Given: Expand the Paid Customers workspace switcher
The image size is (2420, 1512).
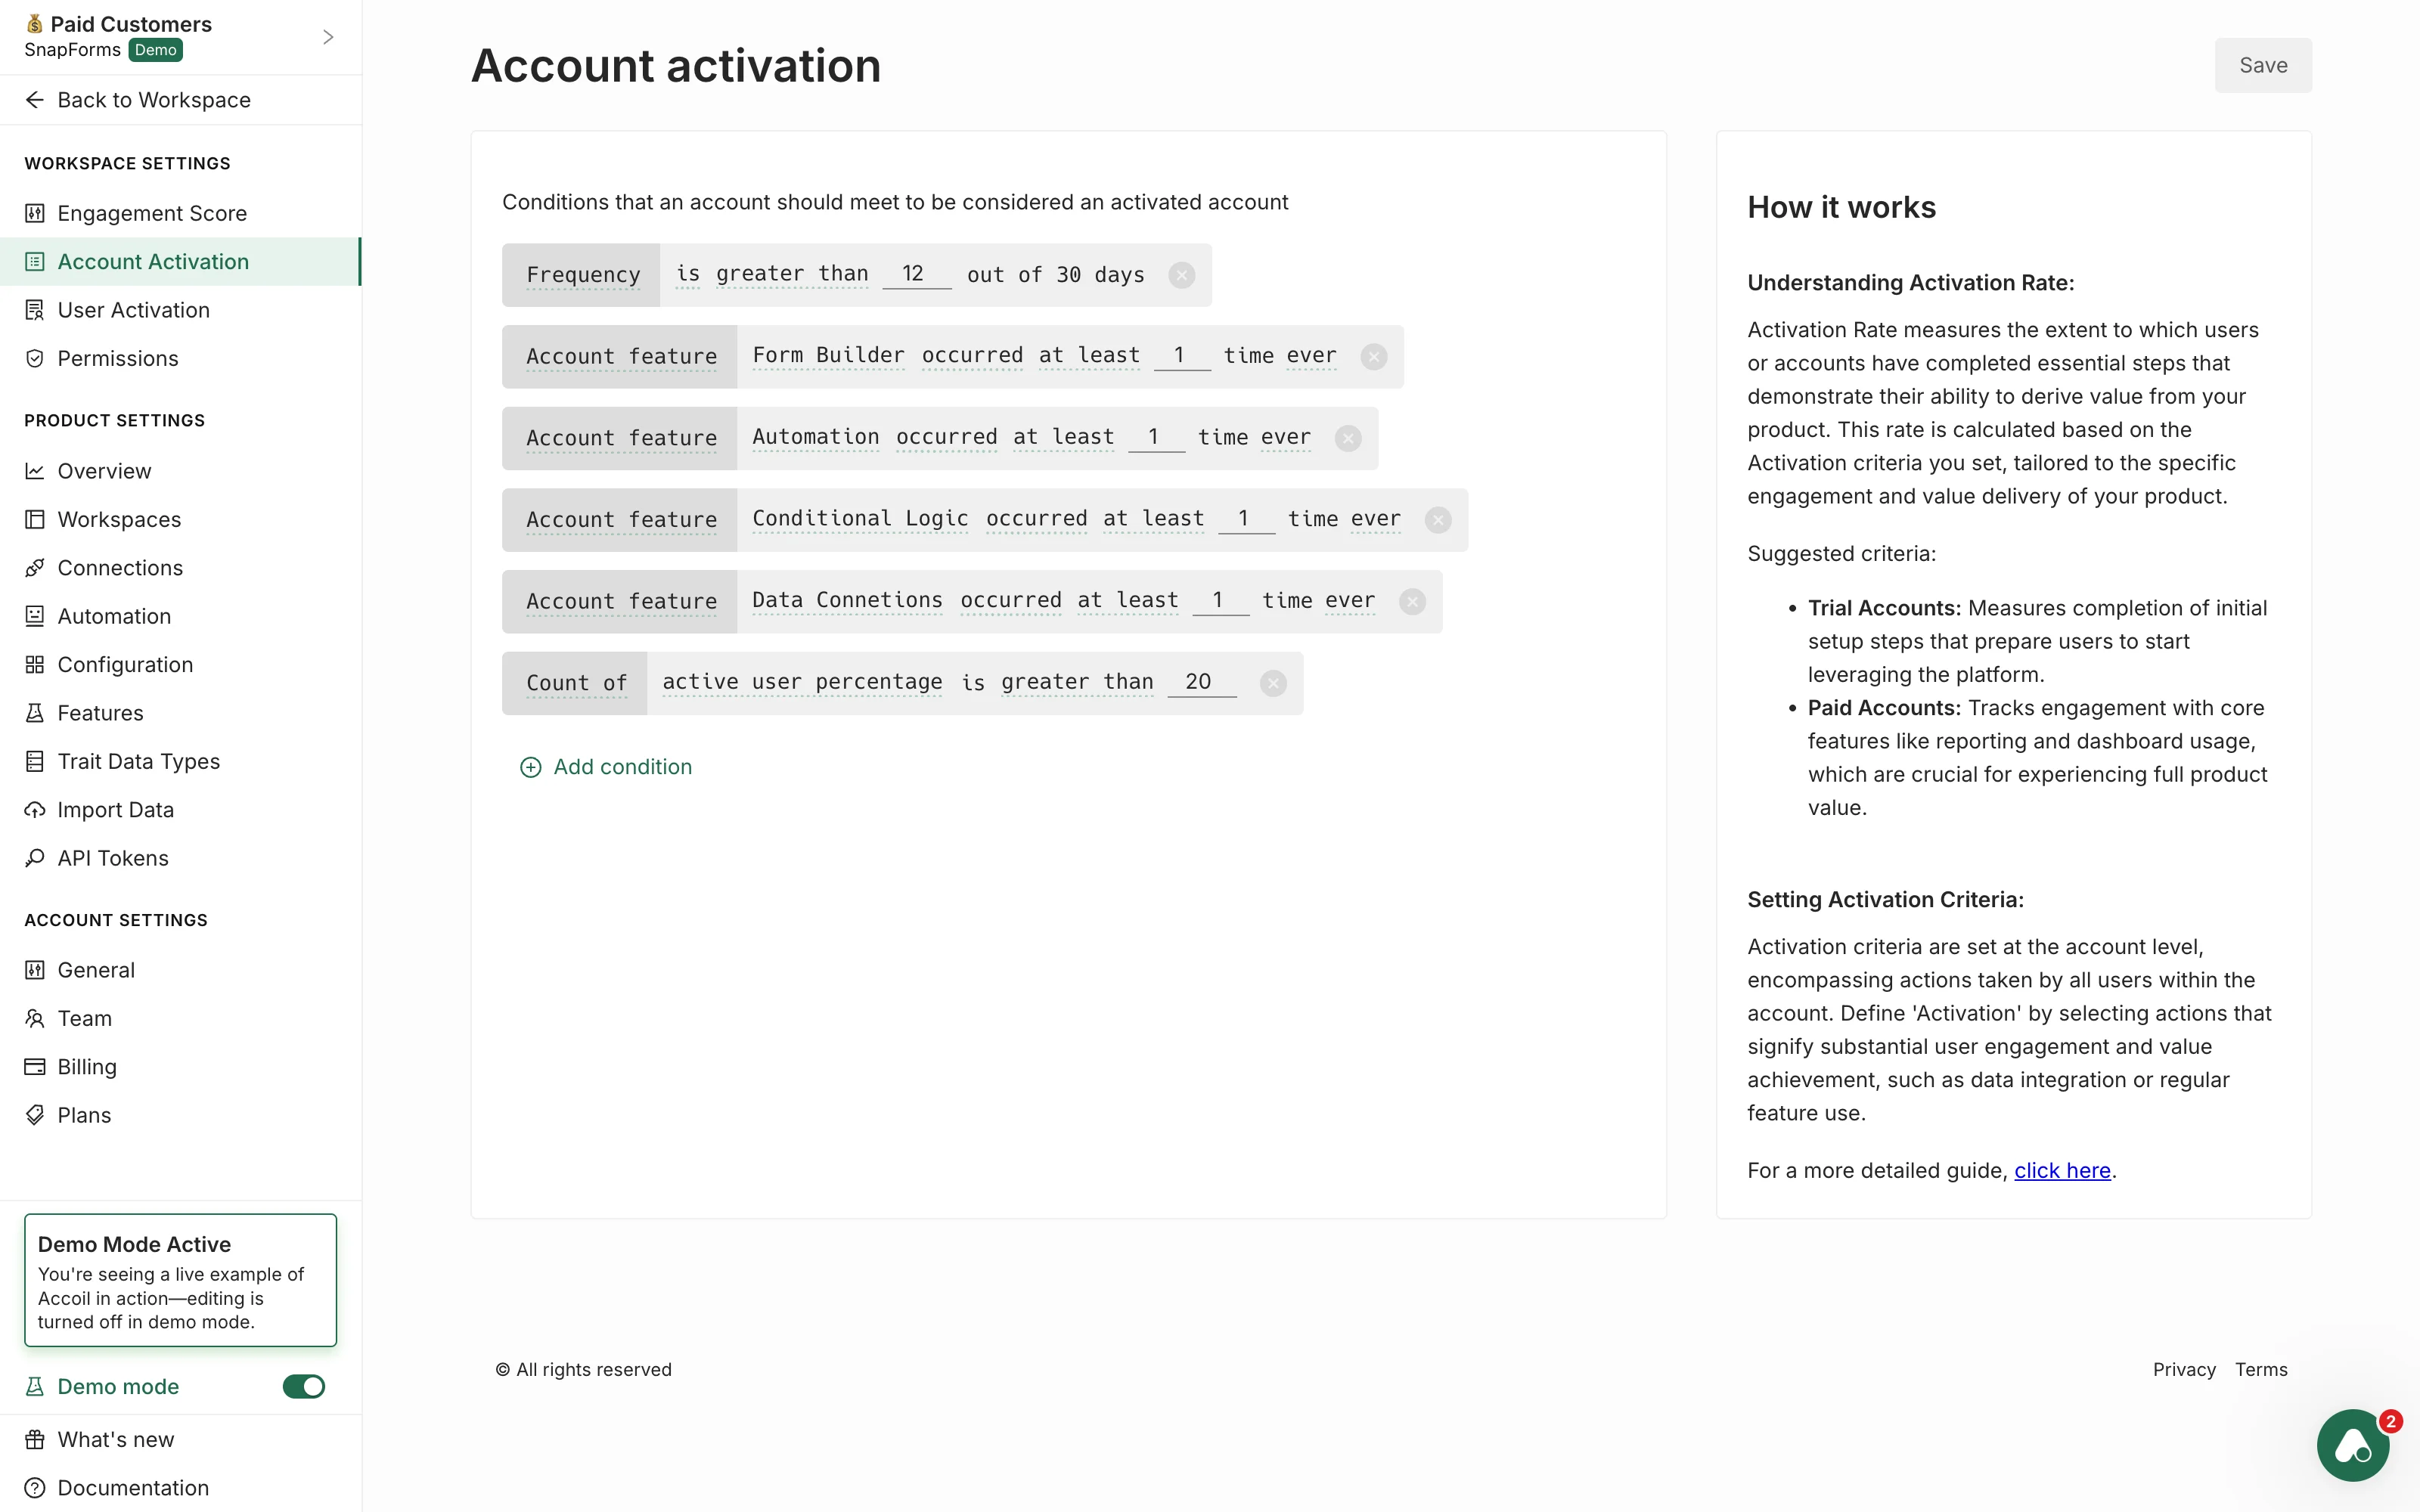Looking at the screenshot, I should [x=328, y=36].
